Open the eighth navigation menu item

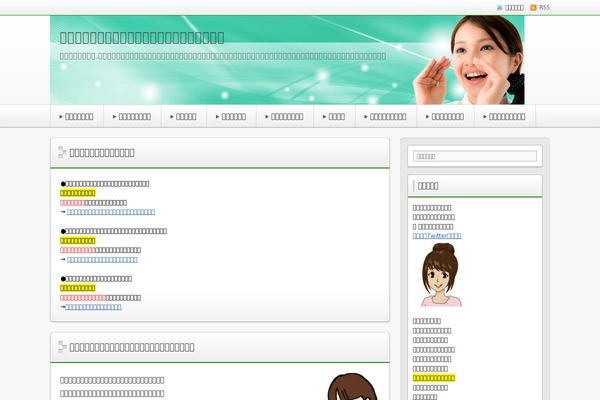pos(445,116)
